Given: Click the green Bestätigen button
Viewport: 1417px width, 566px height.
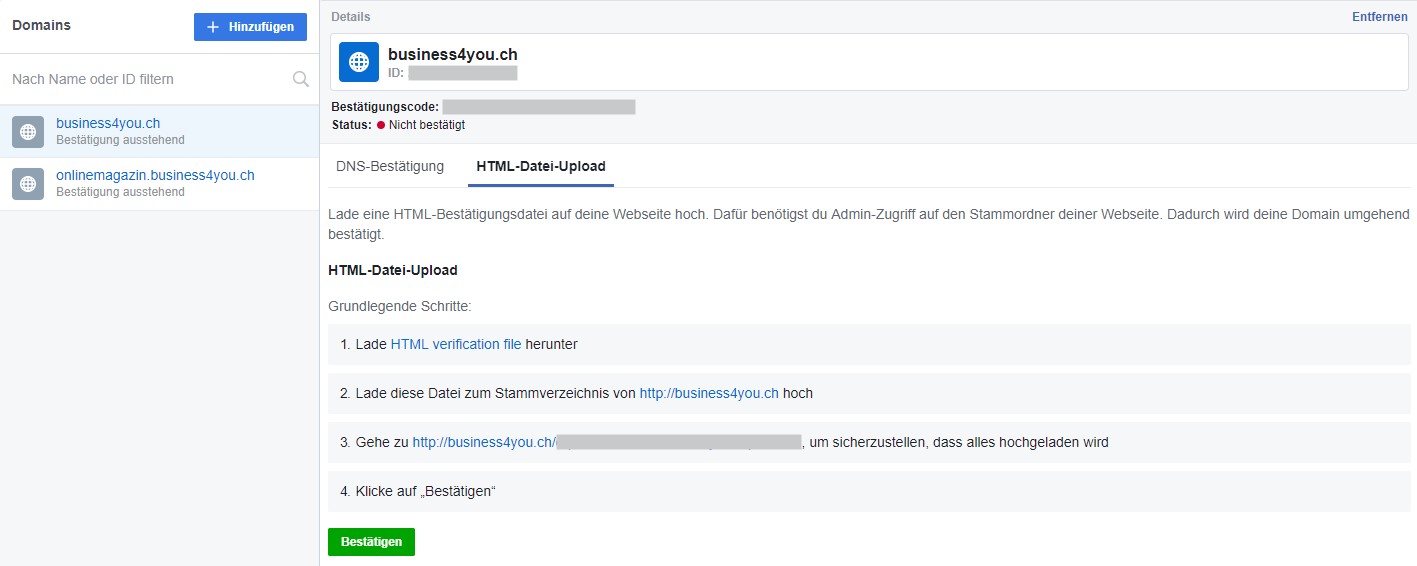Looking at the screenshot, I should pos(371,542).
